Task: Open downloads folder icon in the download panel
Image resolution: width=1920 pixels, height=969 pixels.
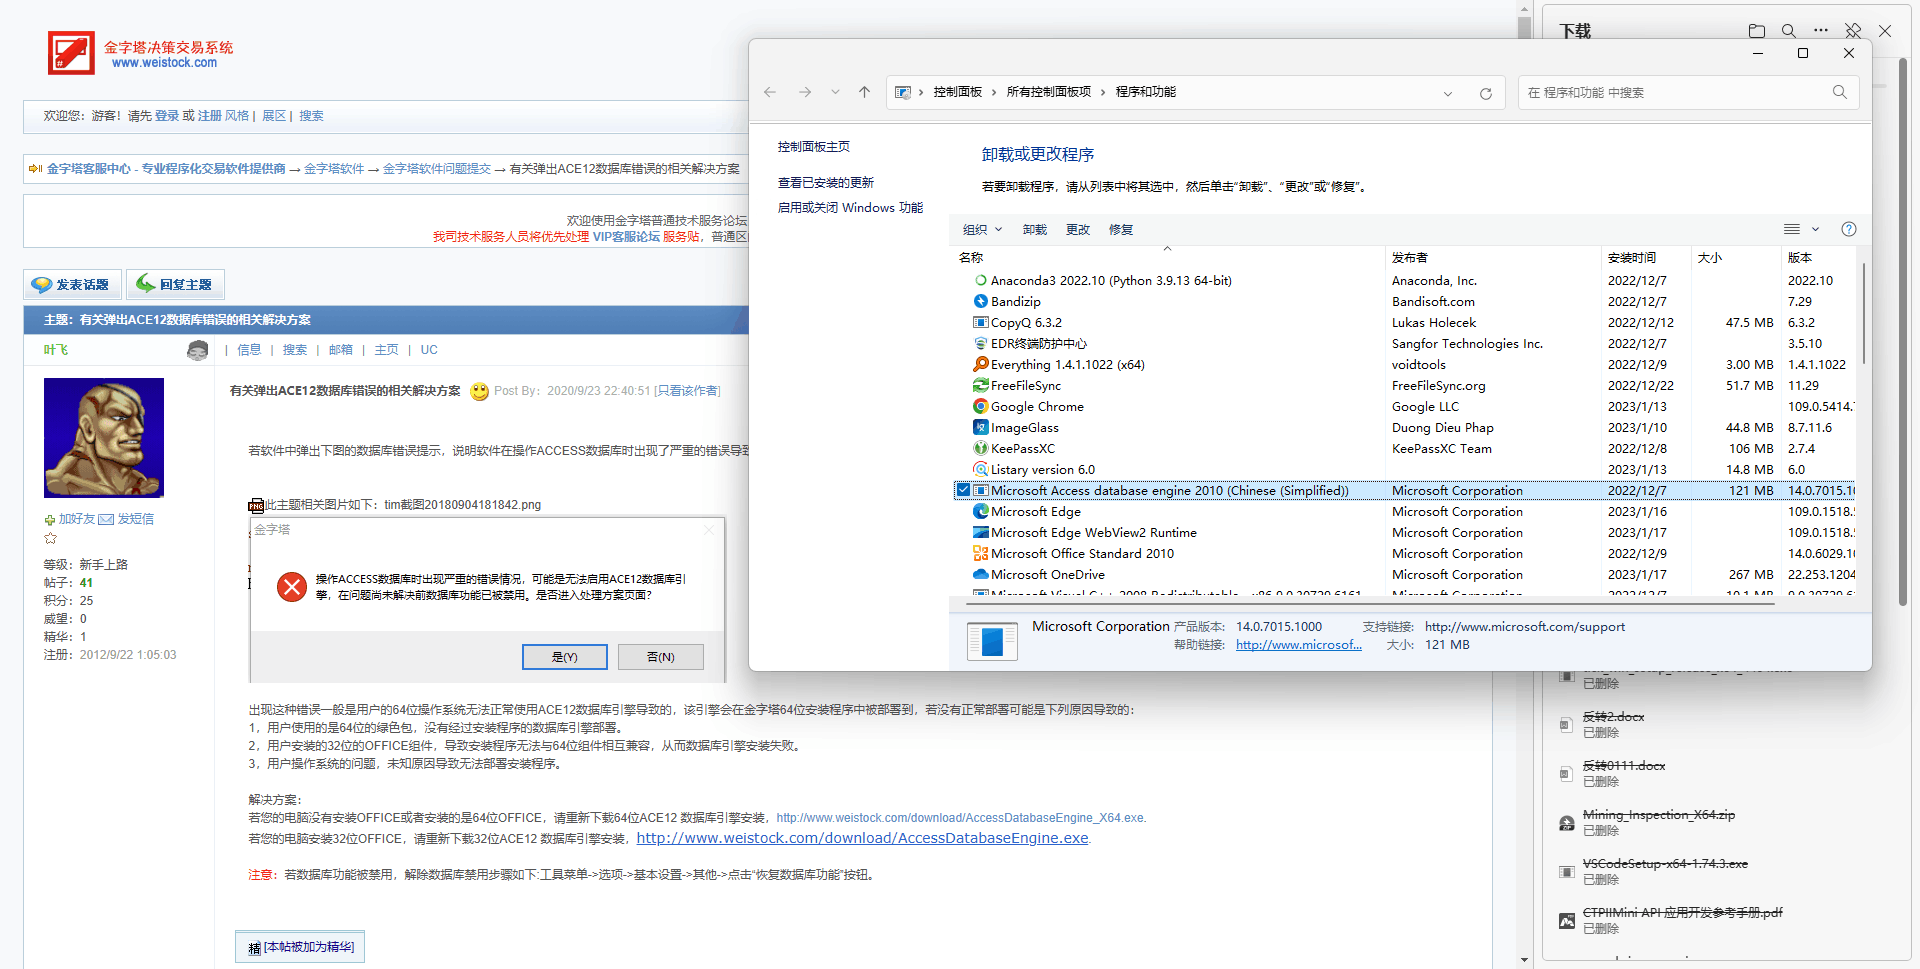Action: (1757, 31)
